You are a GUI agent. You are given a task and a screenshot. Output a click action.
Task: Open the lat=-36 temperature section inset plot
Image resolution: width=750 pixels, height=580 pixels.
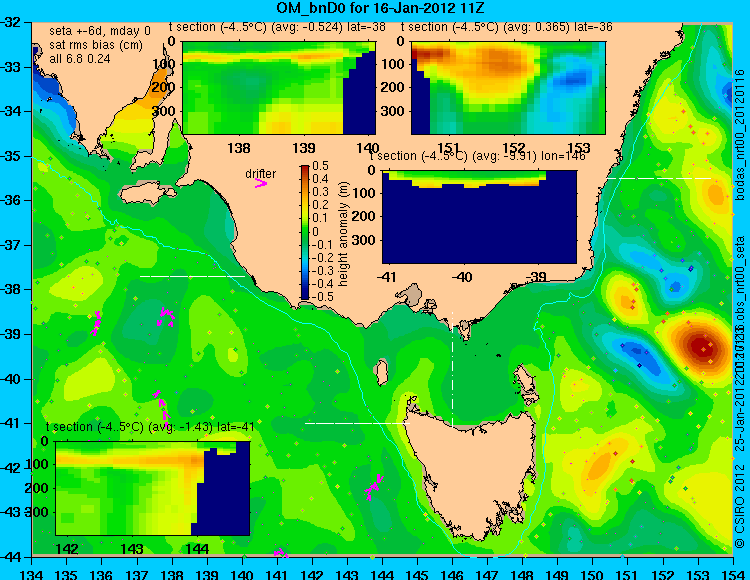(508, 88)
